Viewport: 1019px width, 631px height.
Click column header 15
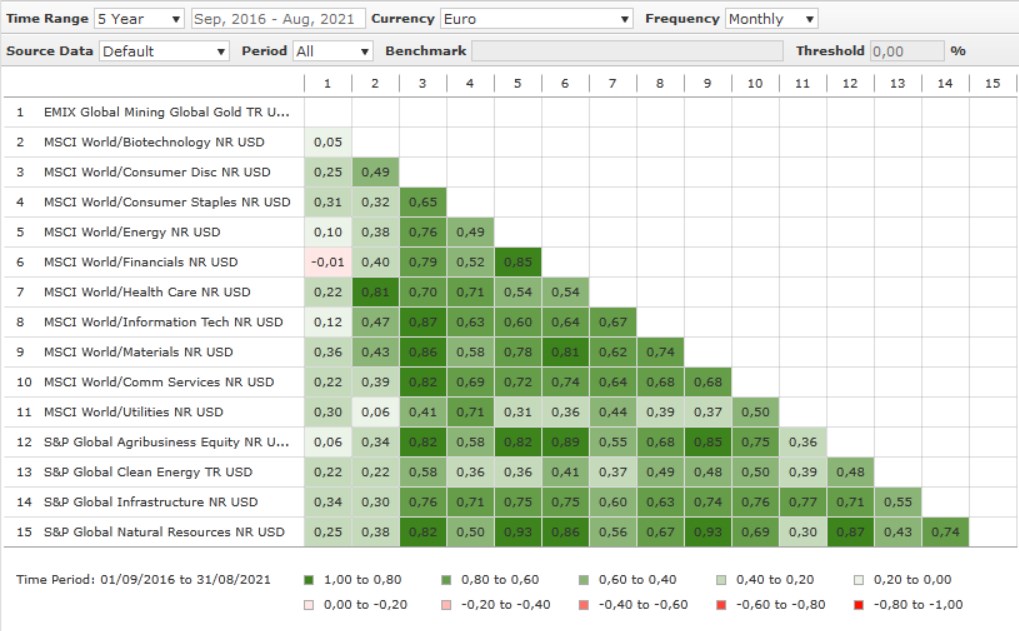(x=992, y=83)
